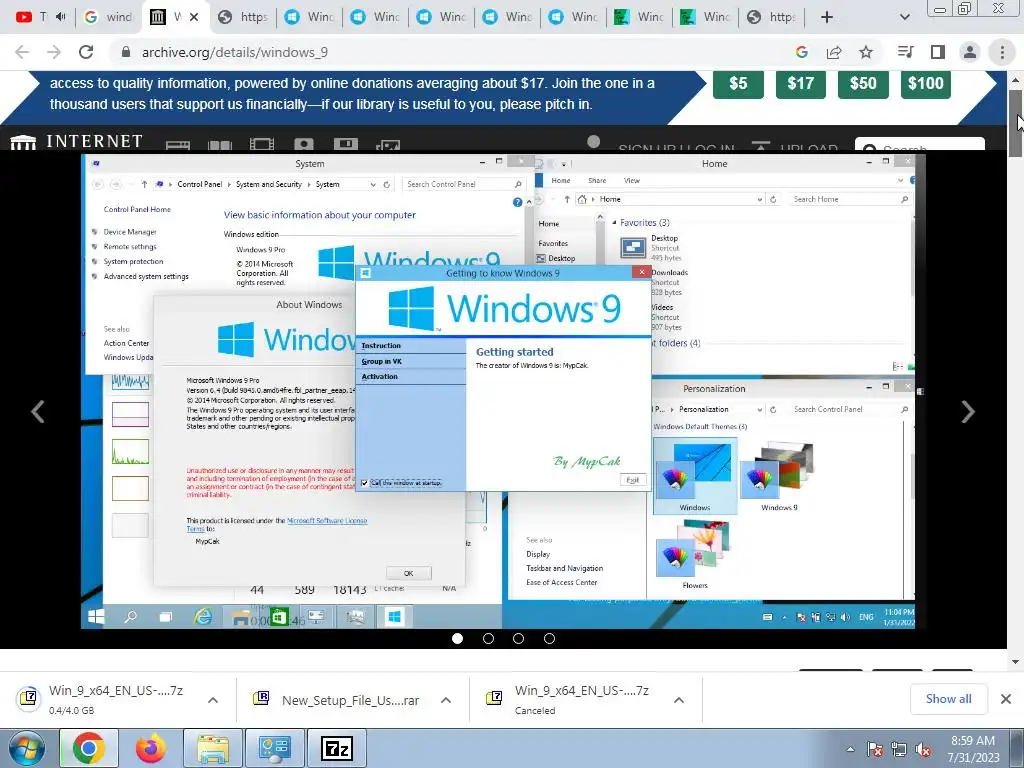Reload the archive.org page

[x=86, y=52]
